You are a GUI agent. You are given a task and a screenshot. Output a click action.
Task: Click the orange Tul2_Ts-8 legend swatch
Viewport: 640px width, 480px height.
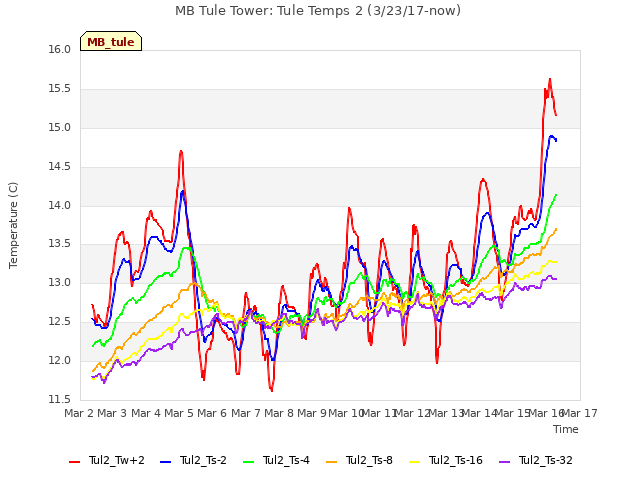point(332,461)
